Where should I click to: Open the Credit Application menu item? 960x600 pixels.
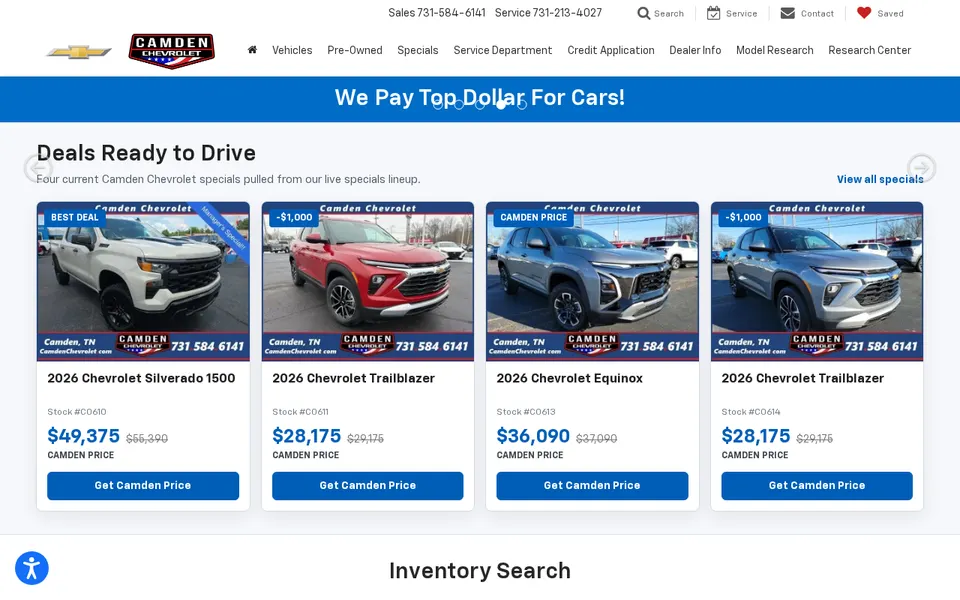click(610, 50)
